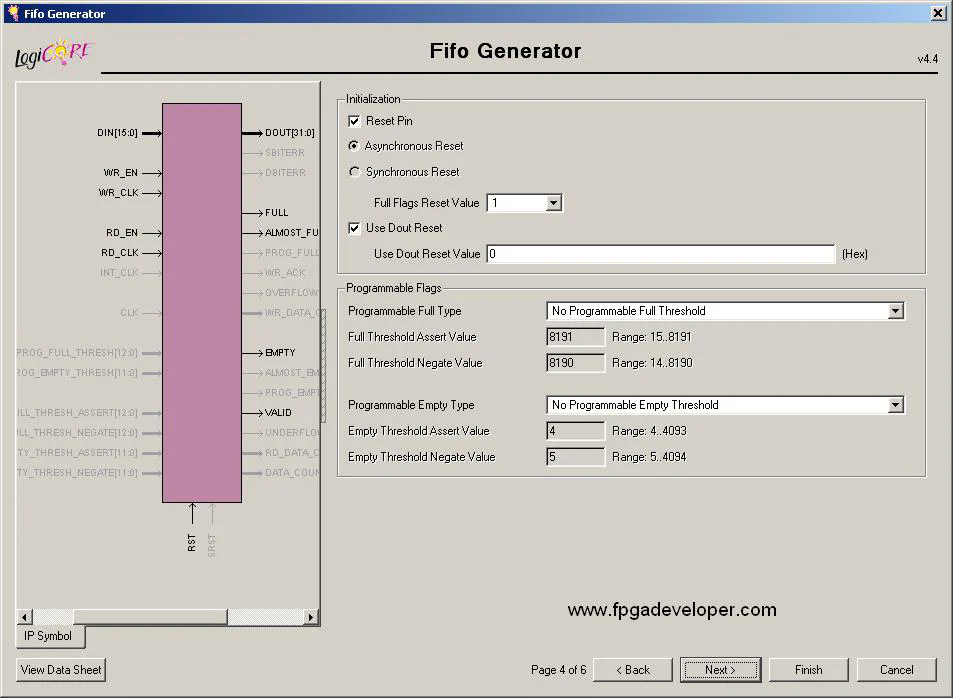
Task: Expand the Programmable Empty Type dropdown
Action: pyautogui.click(x=895, y=405)
